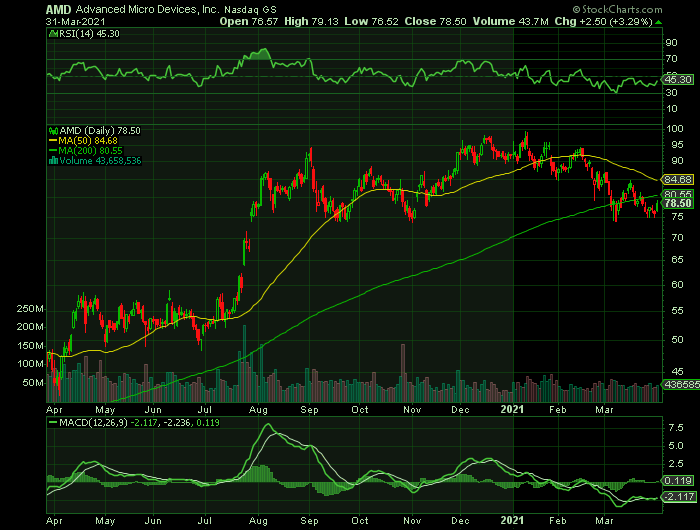
Task: Click the 84.68 MA(50) price tag
Action: [x=678, y=179]
